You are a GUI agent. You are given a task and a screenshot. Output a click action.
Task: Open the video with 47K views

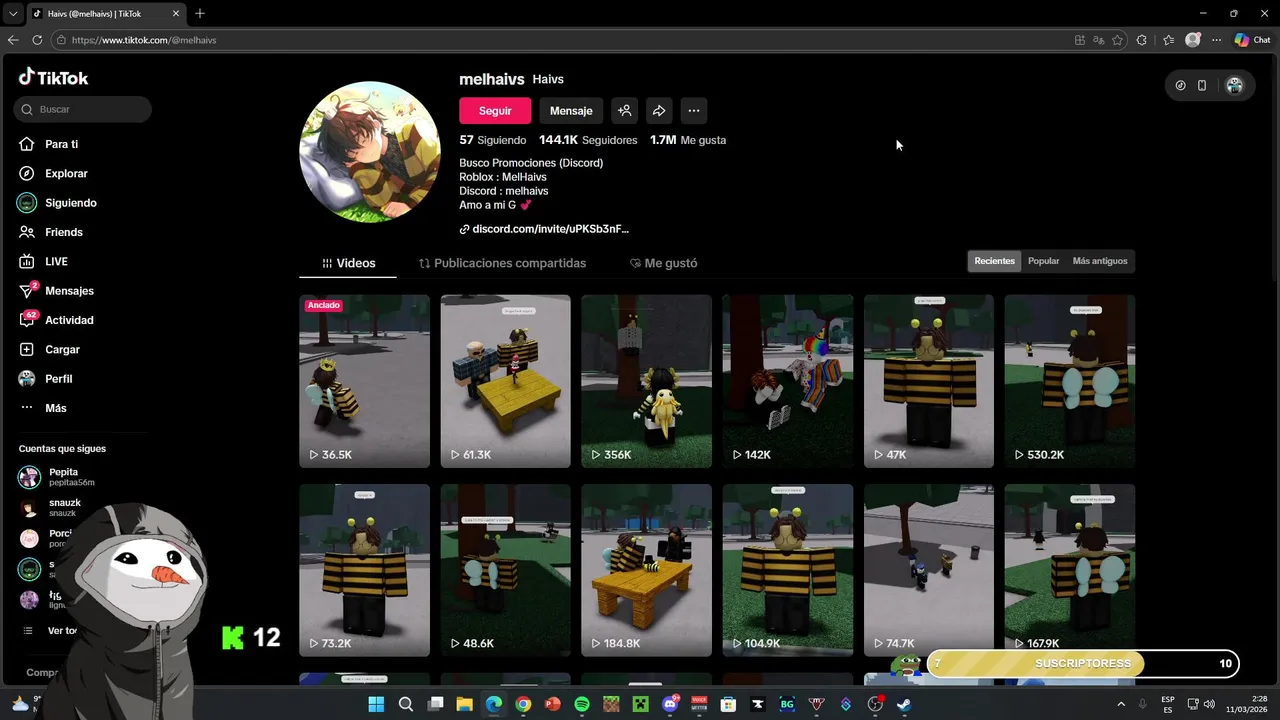pos(929,381)
